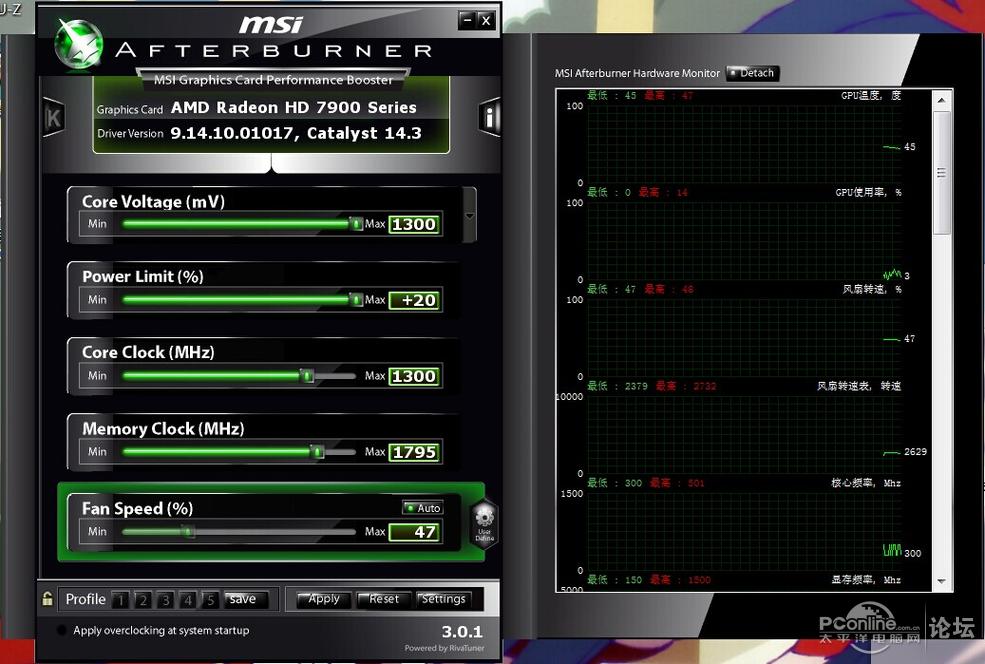Image resolution: width=985 pixels, height=664 pixels.
Task: Minimize the Afterburner window
Action: tap(467, 20)
